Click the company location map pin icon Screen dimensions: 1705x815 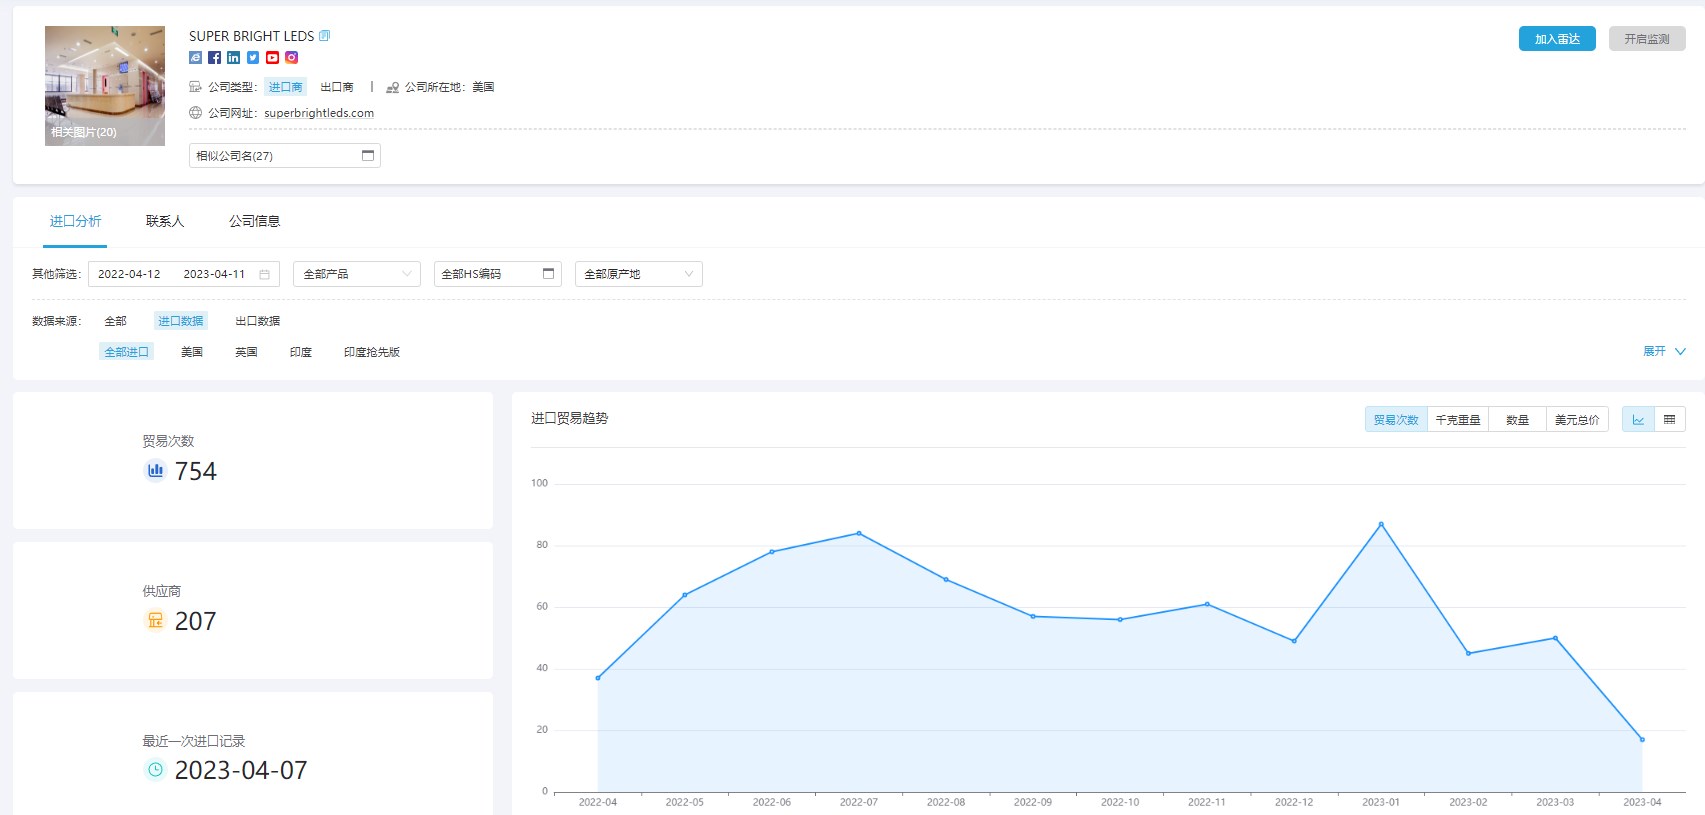[392, 87]
